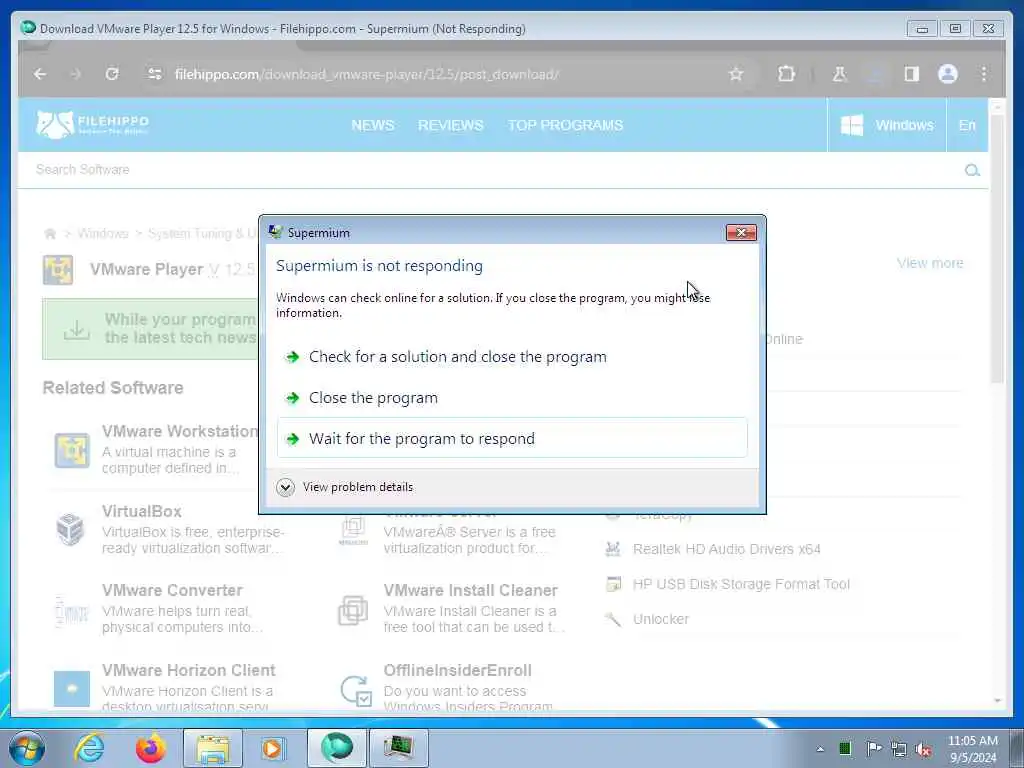Image resolution: width=1024 pixels, height=768 pixels.
Task: Open the VMware Workstation link
Action: tap(180, 431)
